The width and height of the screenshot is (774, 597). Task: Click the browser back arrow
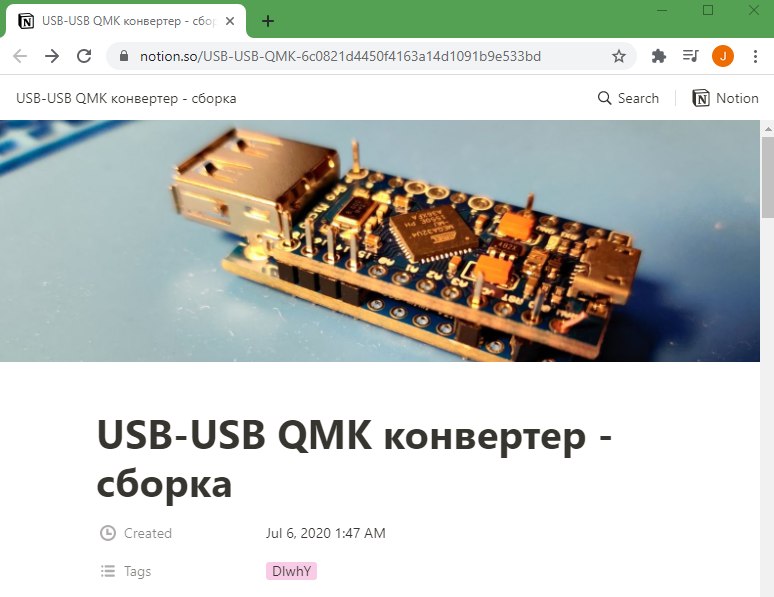click(20, 56)
